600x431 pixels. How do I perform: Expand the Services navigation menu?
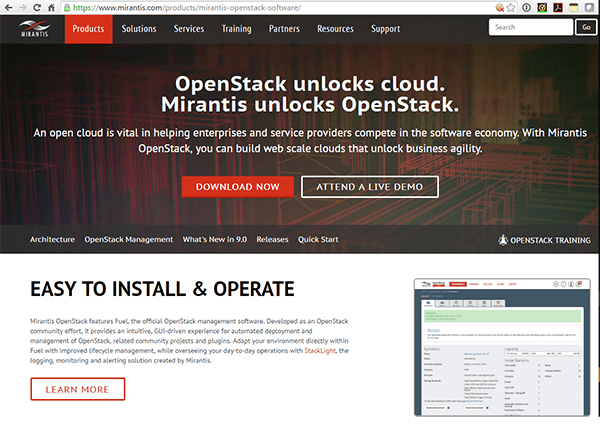tap(189, 29)
